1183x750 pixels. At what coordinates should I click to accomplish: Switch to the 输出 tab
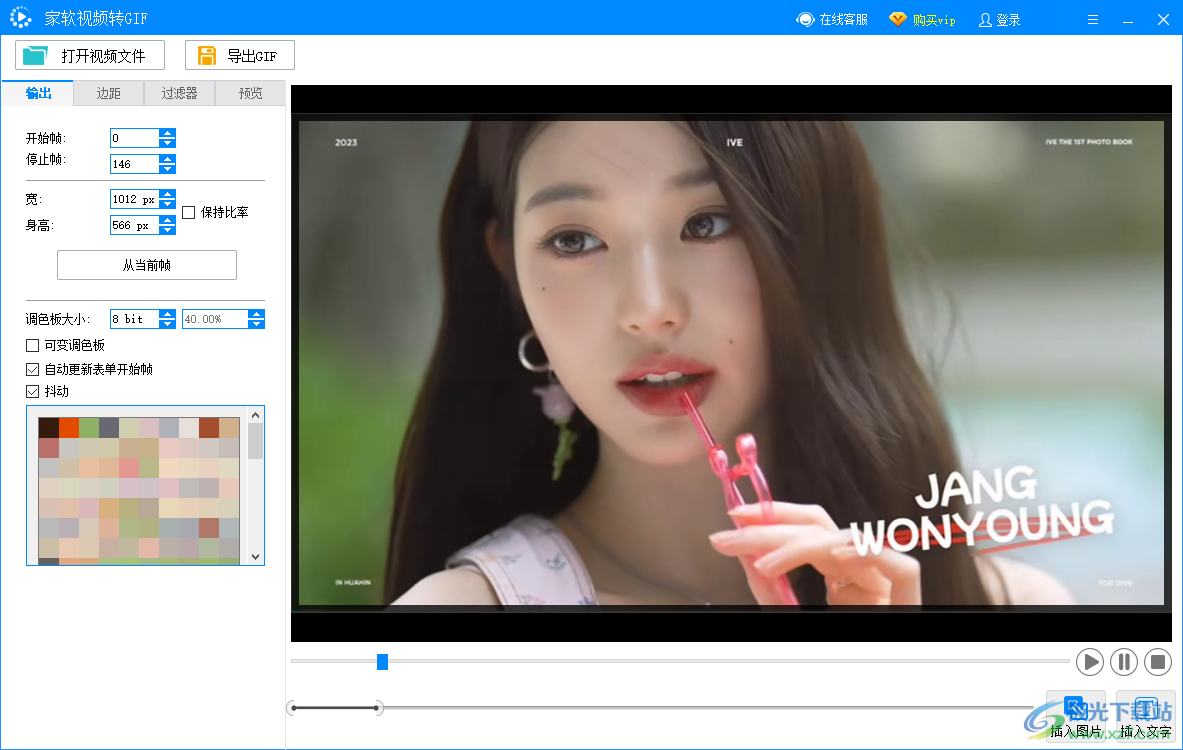click(x=38, y=93)
